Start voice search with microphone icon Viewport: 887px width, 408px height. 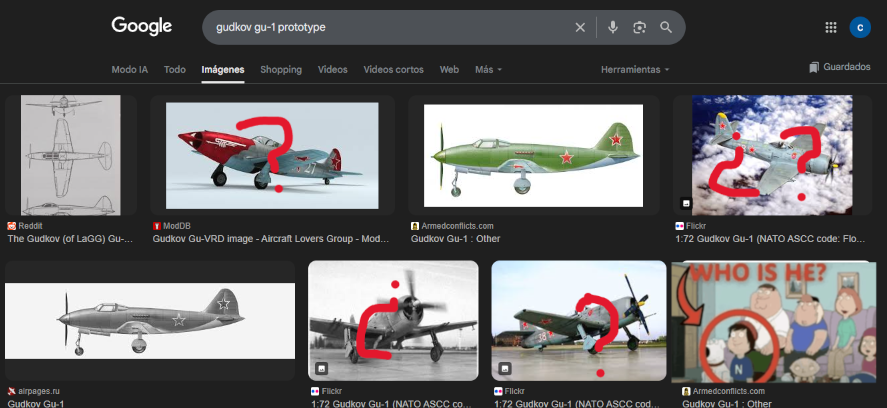[x=613, y=27]
